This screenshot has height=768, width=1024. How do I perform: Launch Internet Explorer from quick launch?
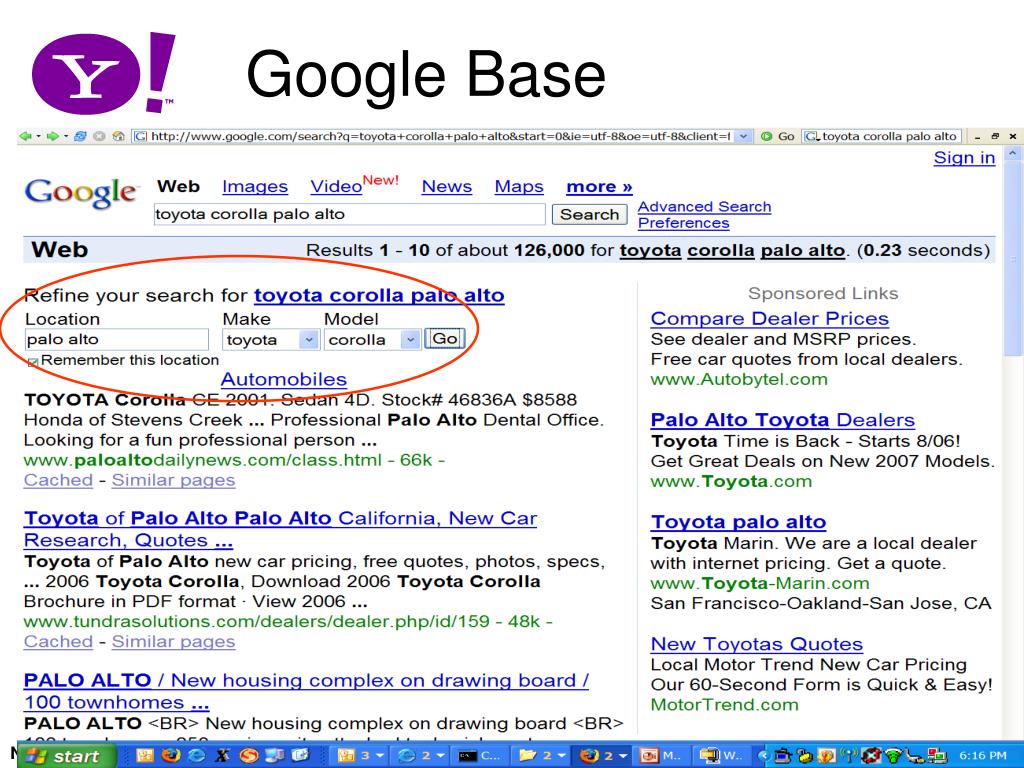[x=196, y=756]
